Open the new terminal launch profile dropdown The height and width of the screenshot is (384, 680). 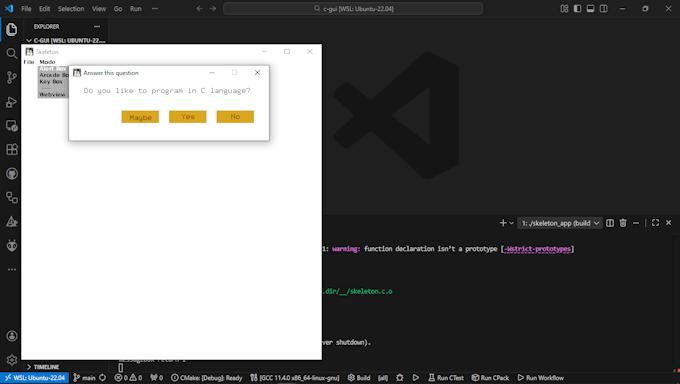click(x=511, y=223)
